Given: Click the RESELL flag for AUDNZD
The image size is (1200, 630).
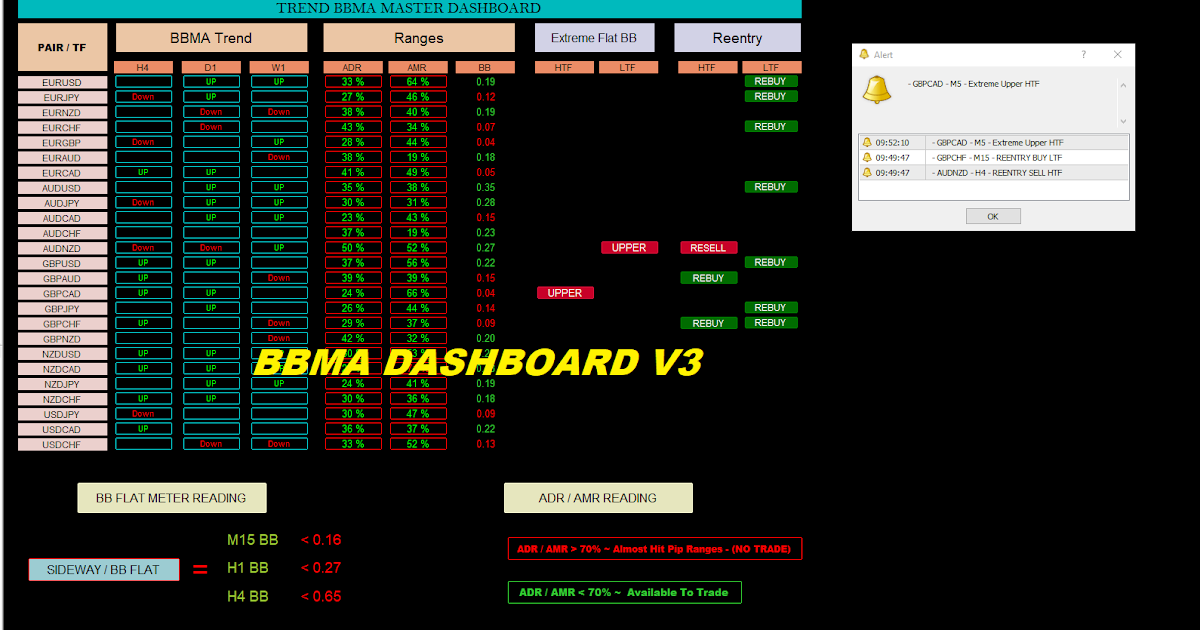Looking at the screenshot, I should pyautogui.click(x=708, y=247).
